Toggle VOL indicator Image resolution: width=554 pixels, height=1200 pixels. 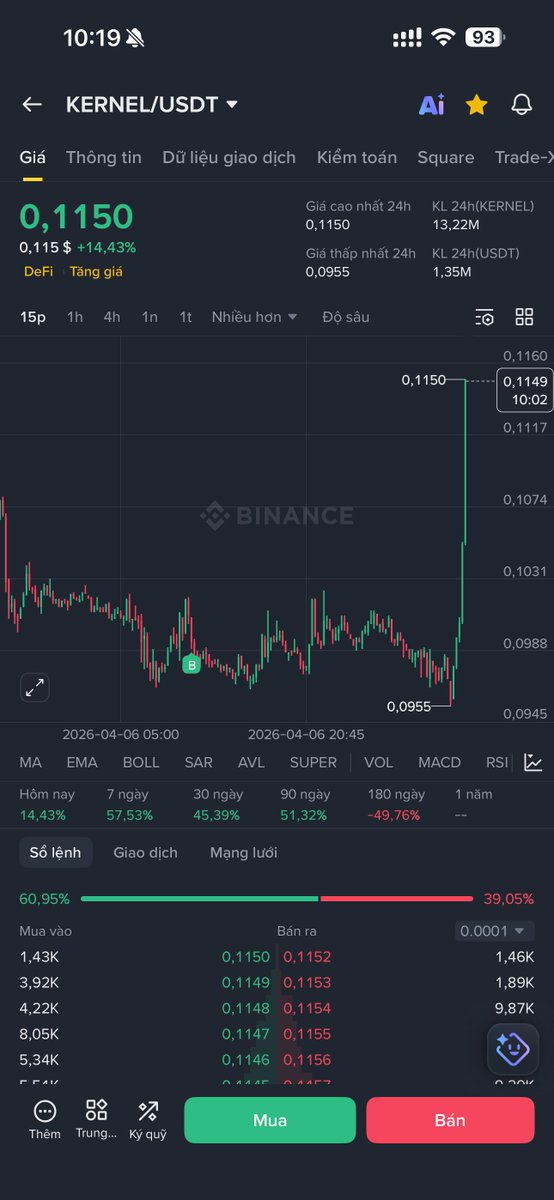pyautogui.click(x=379, y=762)
